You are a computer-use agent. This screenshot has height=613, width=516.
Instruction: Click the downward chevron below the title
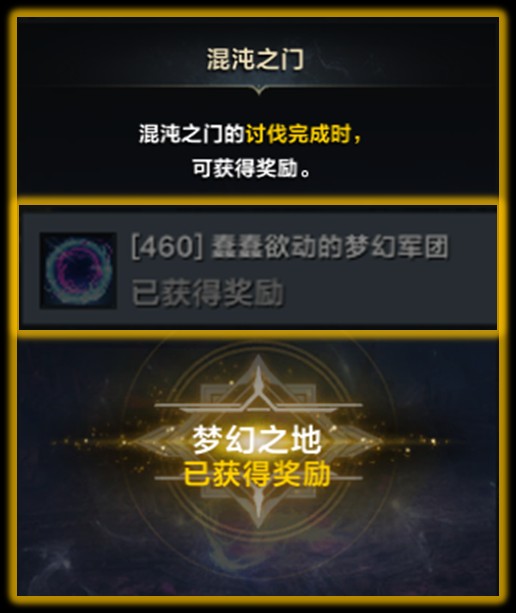click(258, 91)
